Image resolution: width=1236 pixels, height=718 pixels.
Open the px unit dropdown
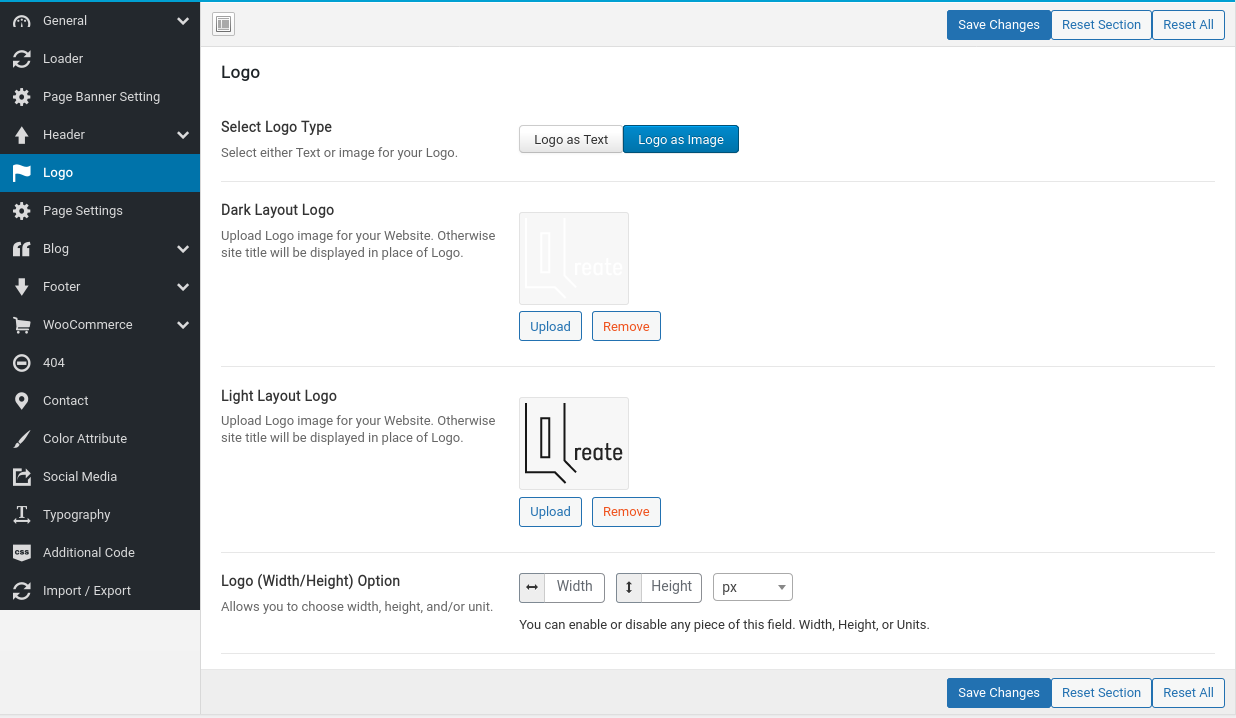(x=753, y=587)
